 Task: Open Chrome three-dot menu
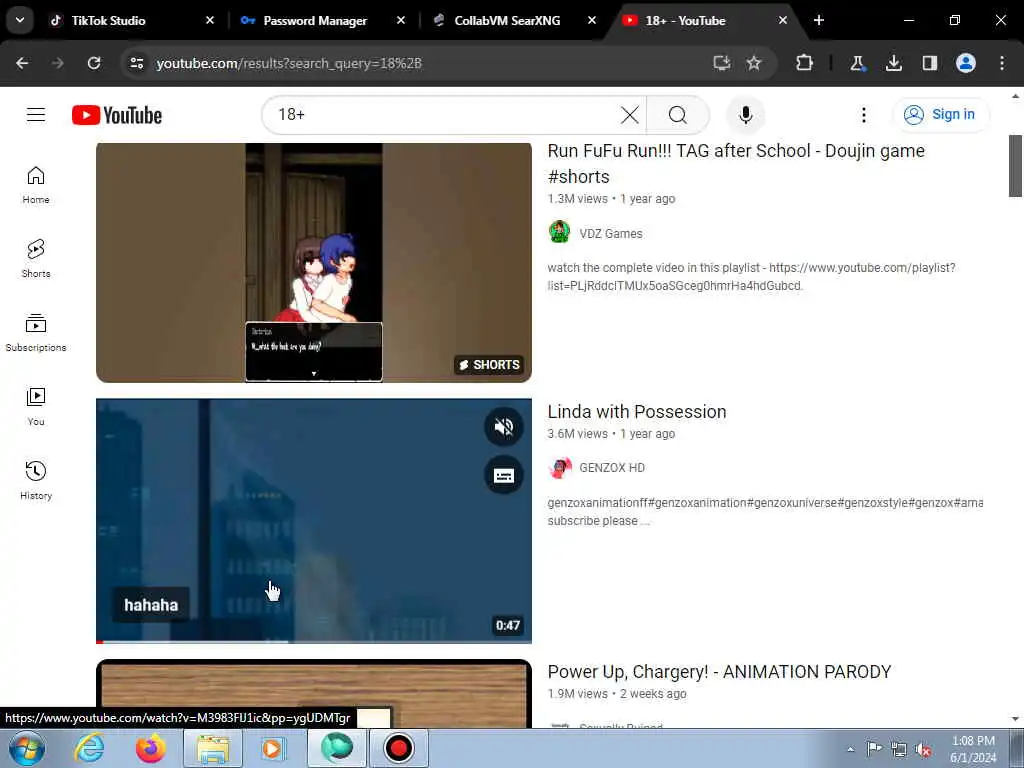1002,63
